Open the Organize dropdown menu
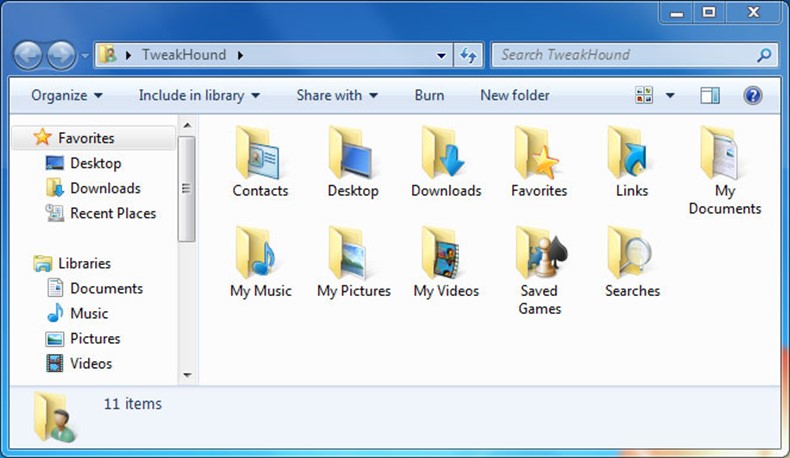 click(67, 95)
